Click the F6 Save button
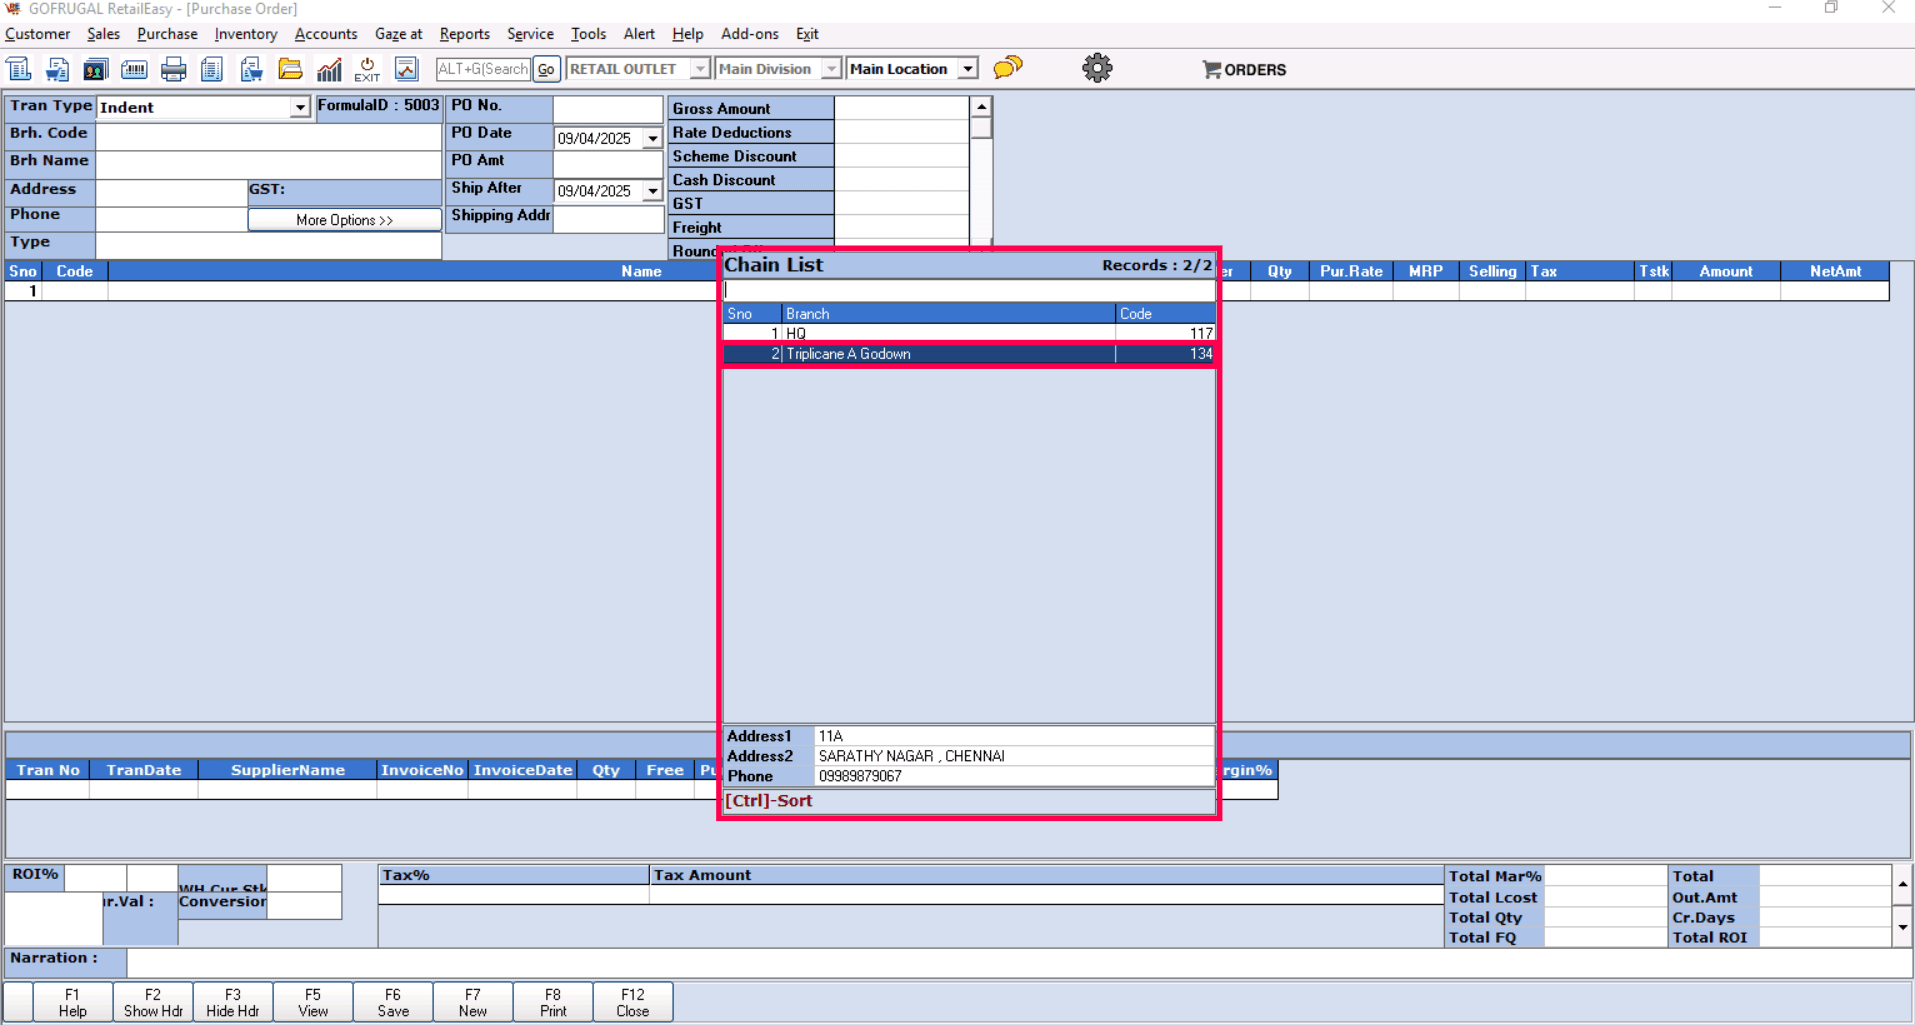1915x1025 pixels. click(x=393, y=1002)
